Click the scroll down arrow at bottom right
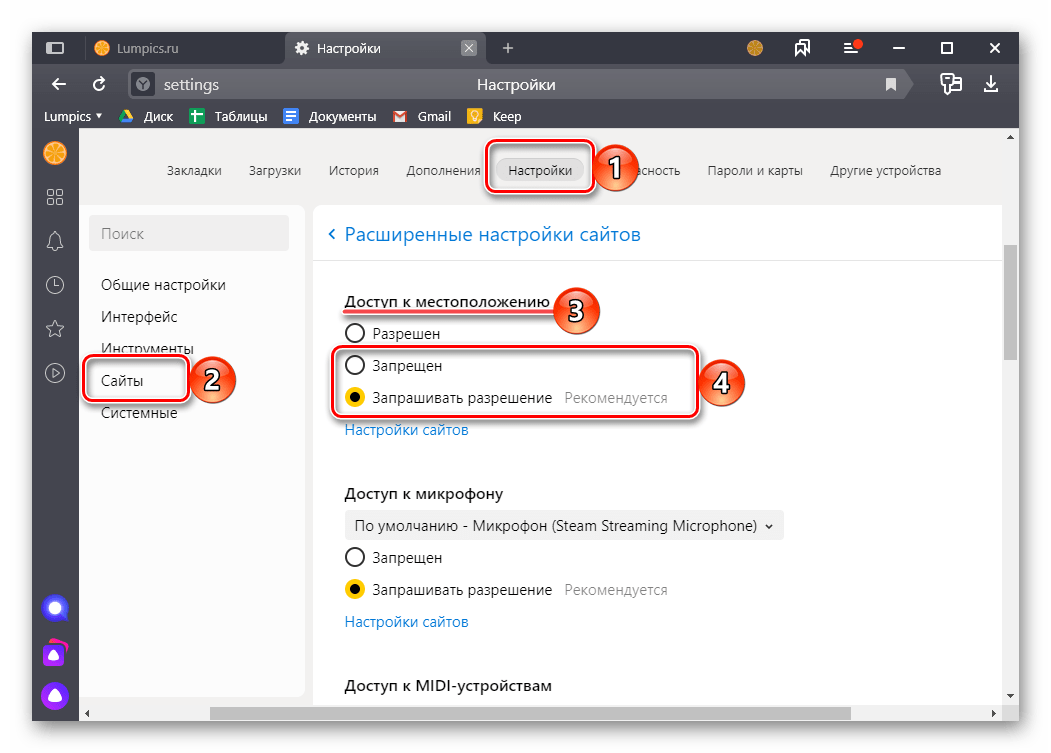1051x753 pixels. (x=1010, y=696)
